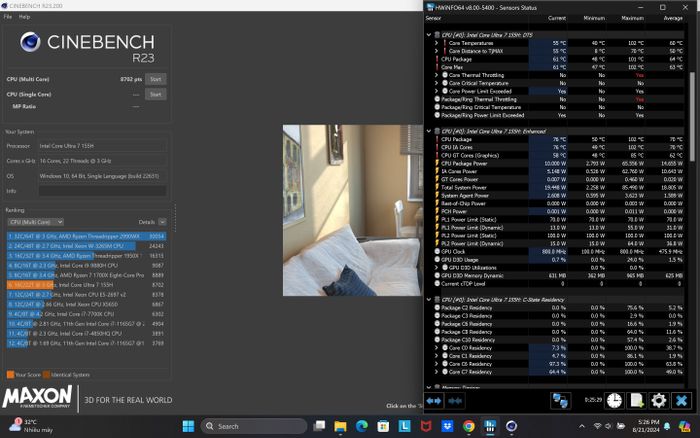Screen dimensions: 700x438
Task: Select the highlighted Intel Core Ultra 7 155H ranking row
Action: click(x=87, y=285)
